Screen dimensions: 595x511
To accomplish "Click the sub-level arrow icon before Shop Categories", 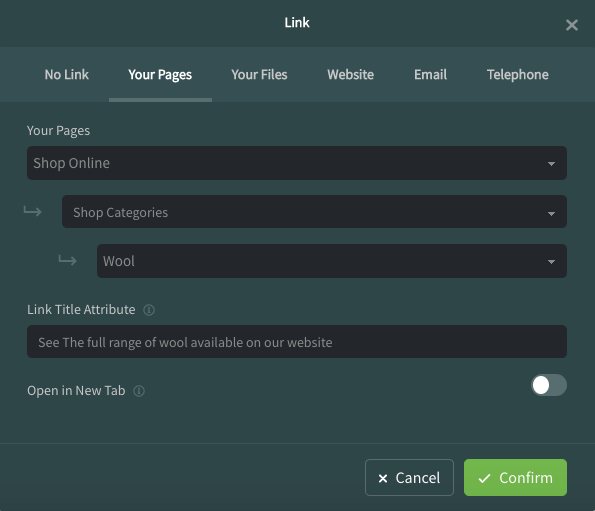I will click(33, 211).
